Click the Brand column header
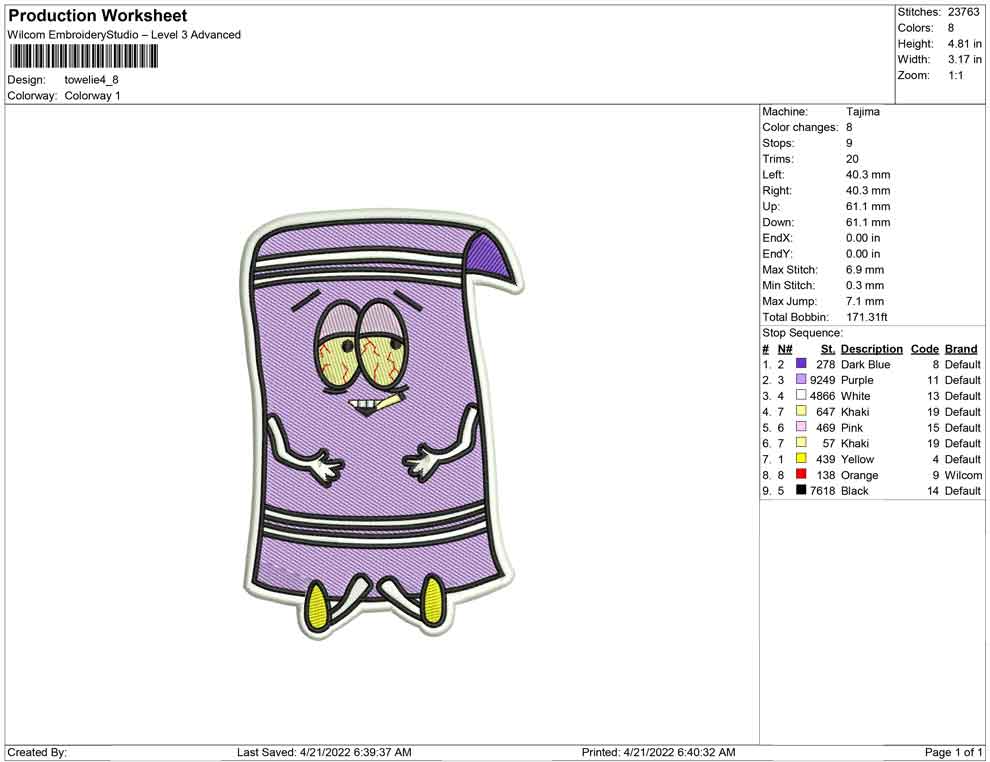The image size is (990, 762). 961,349
